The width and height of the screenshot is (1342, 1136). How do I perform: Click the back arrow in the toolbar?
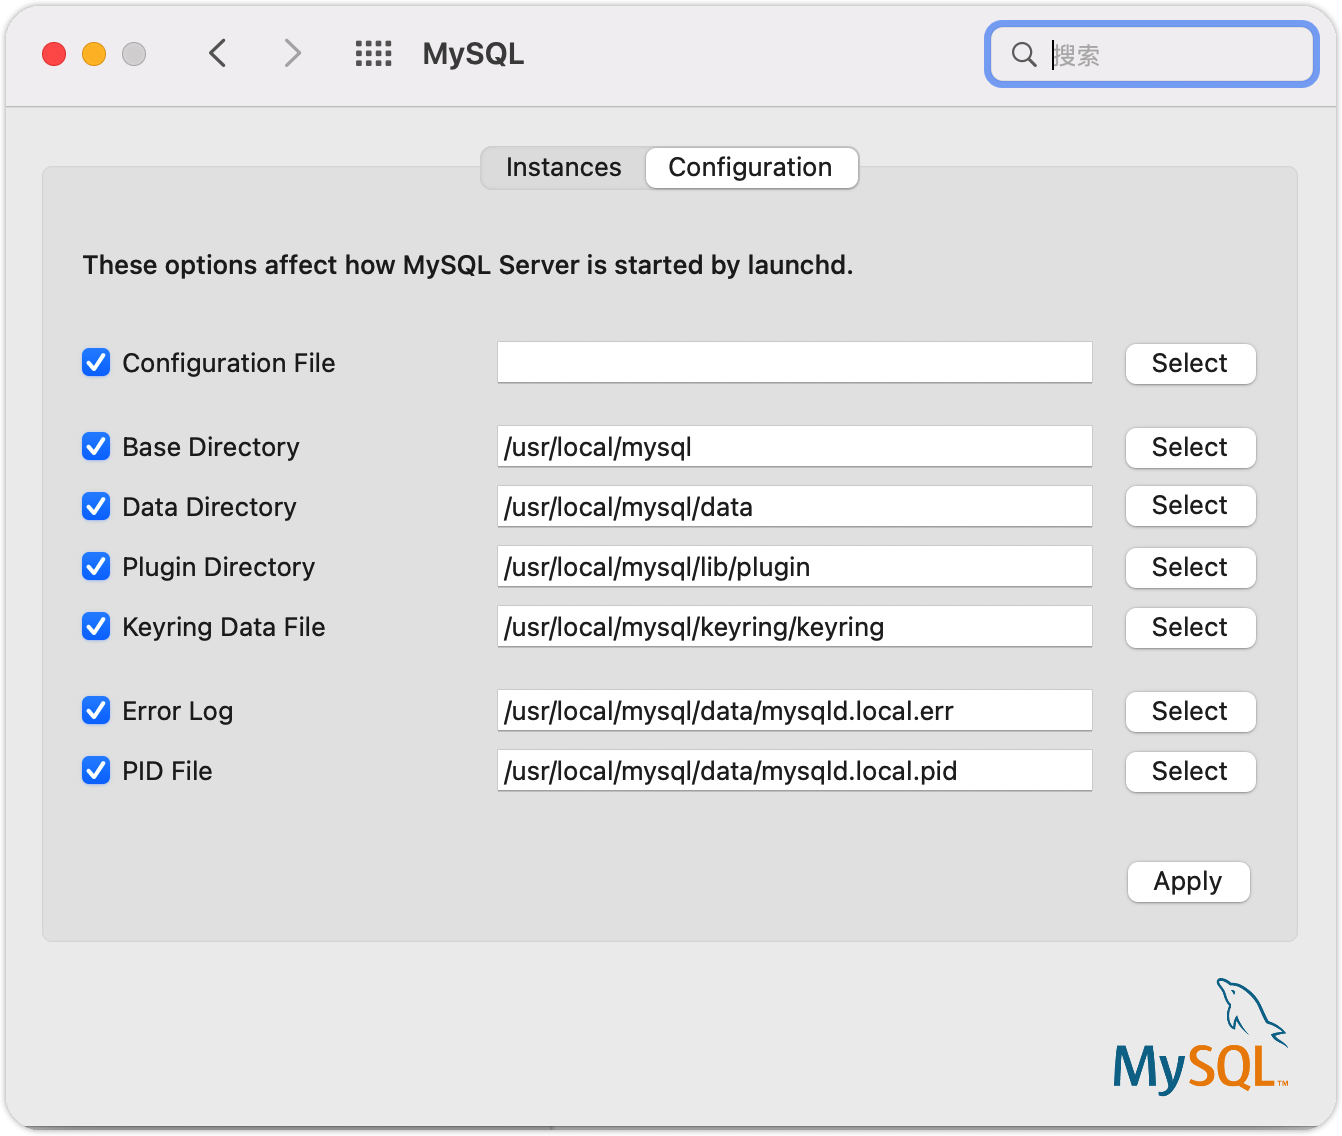(x=218, y=53)
